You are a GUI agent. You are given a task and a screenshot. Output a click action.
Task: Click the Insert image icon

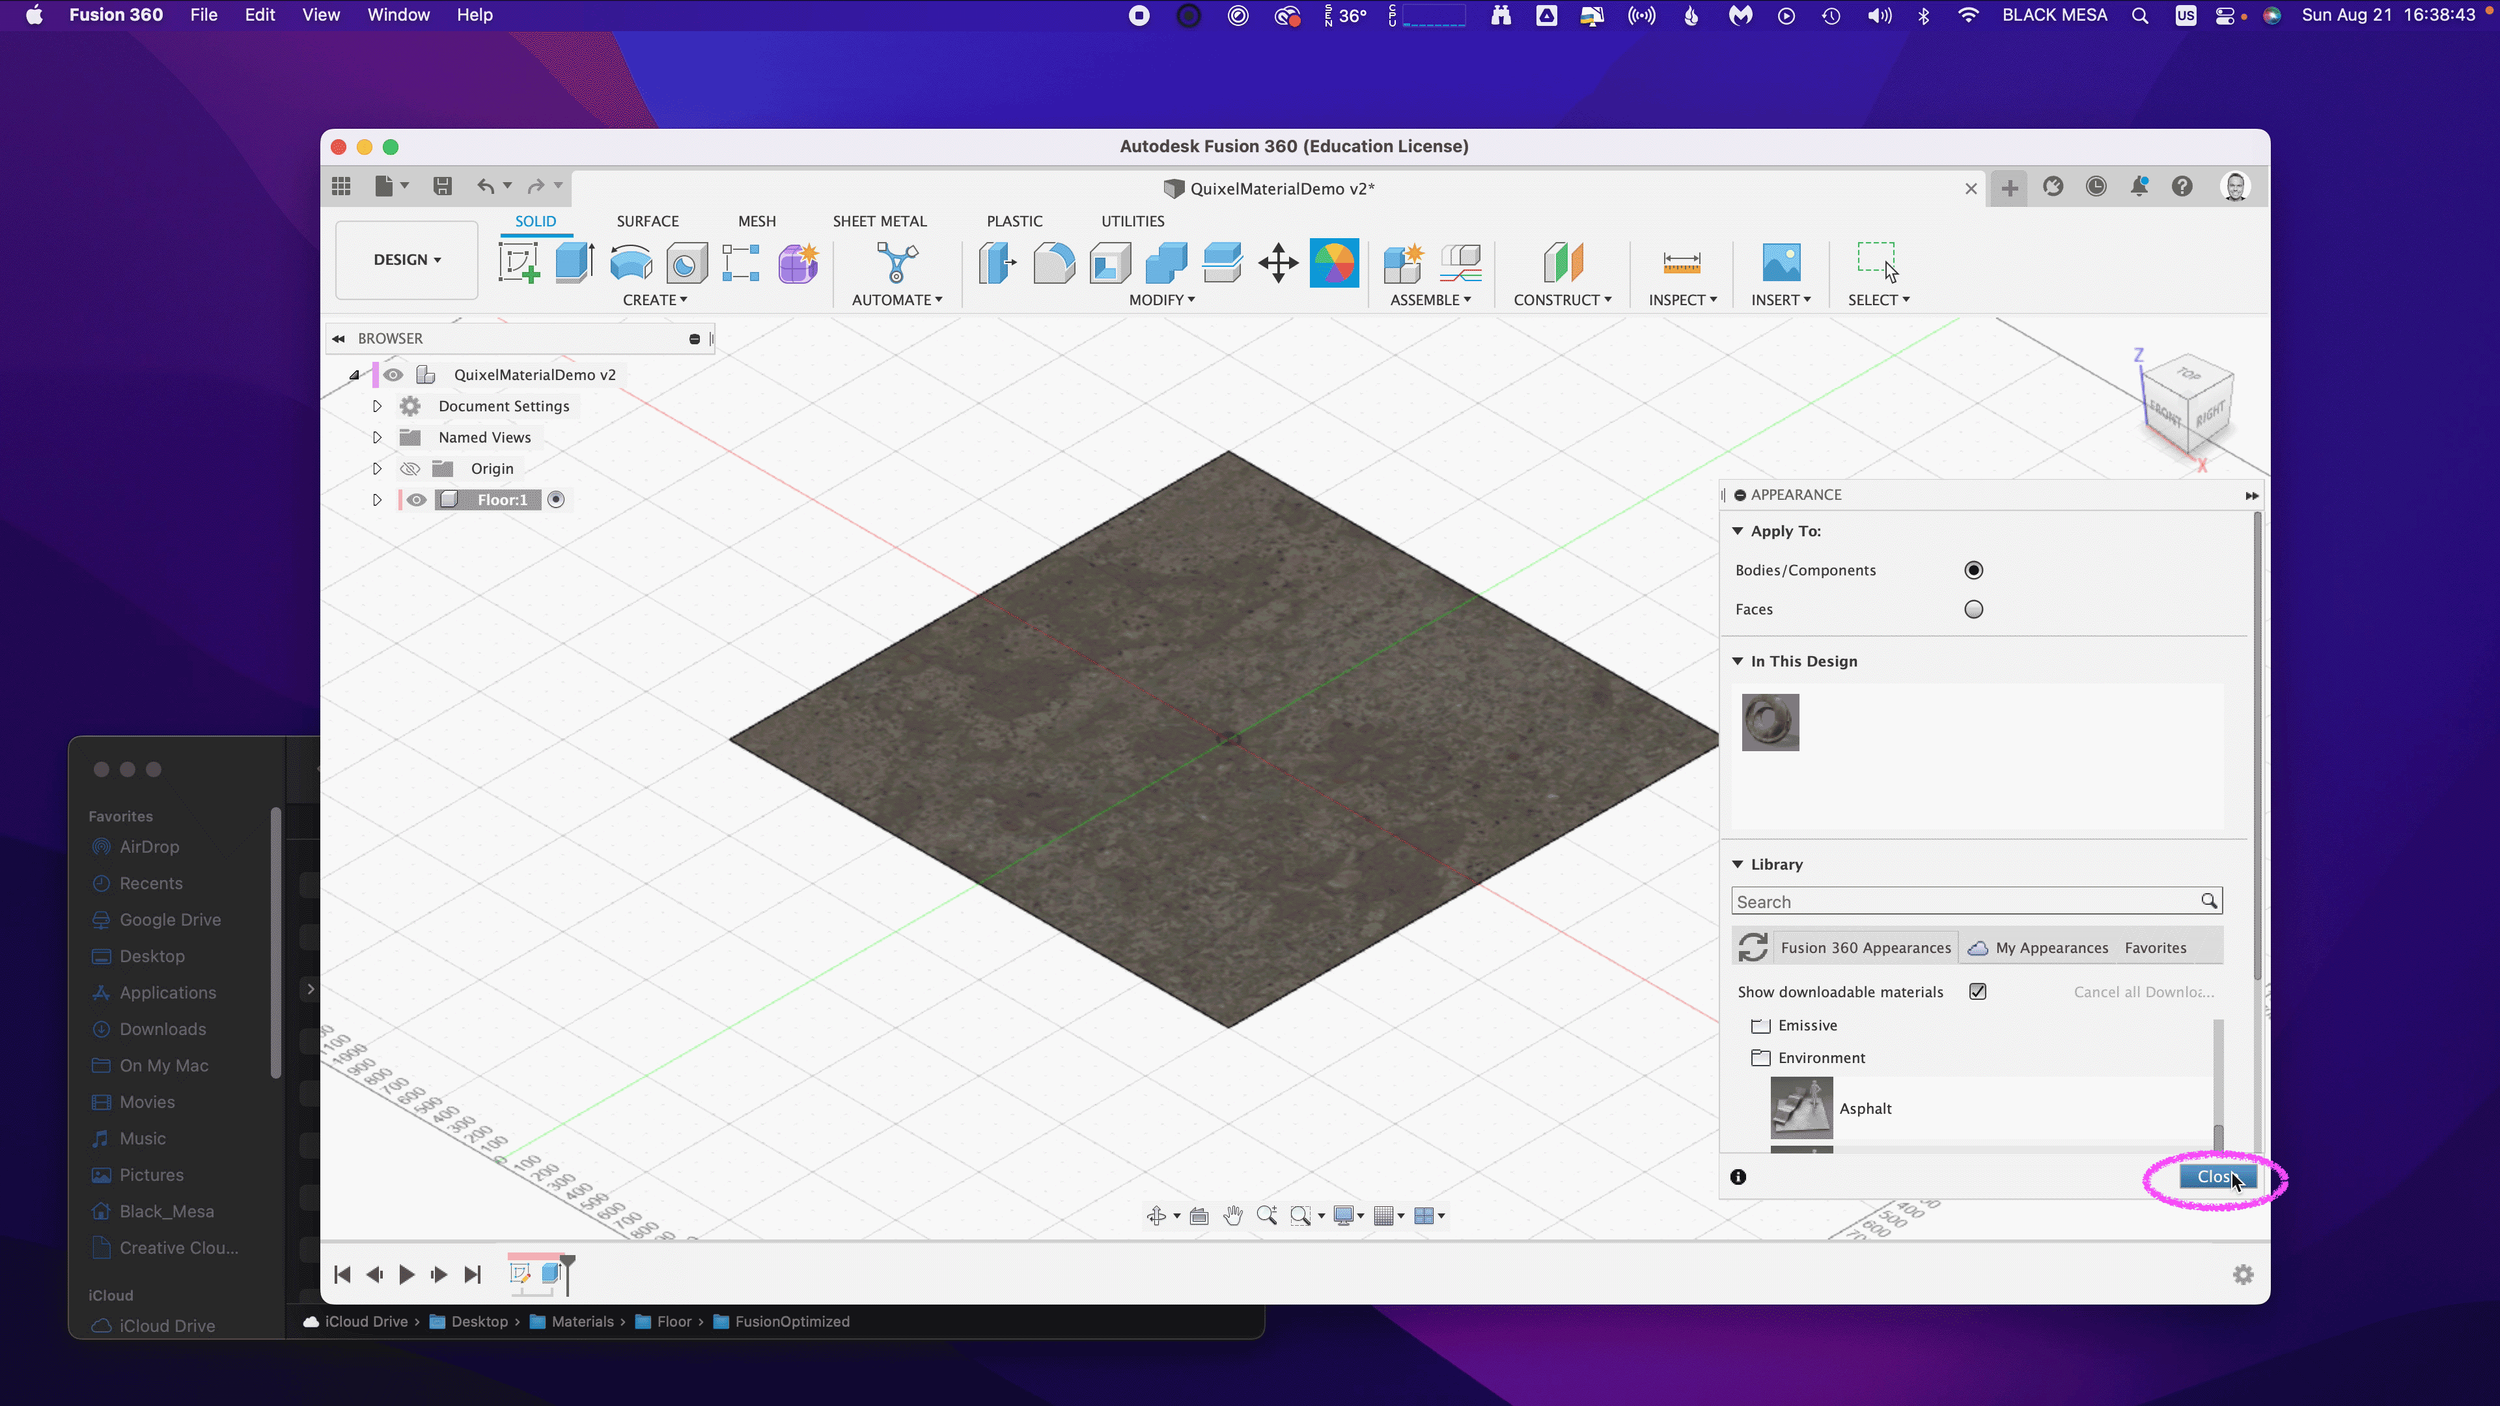tap(1781, 263)
